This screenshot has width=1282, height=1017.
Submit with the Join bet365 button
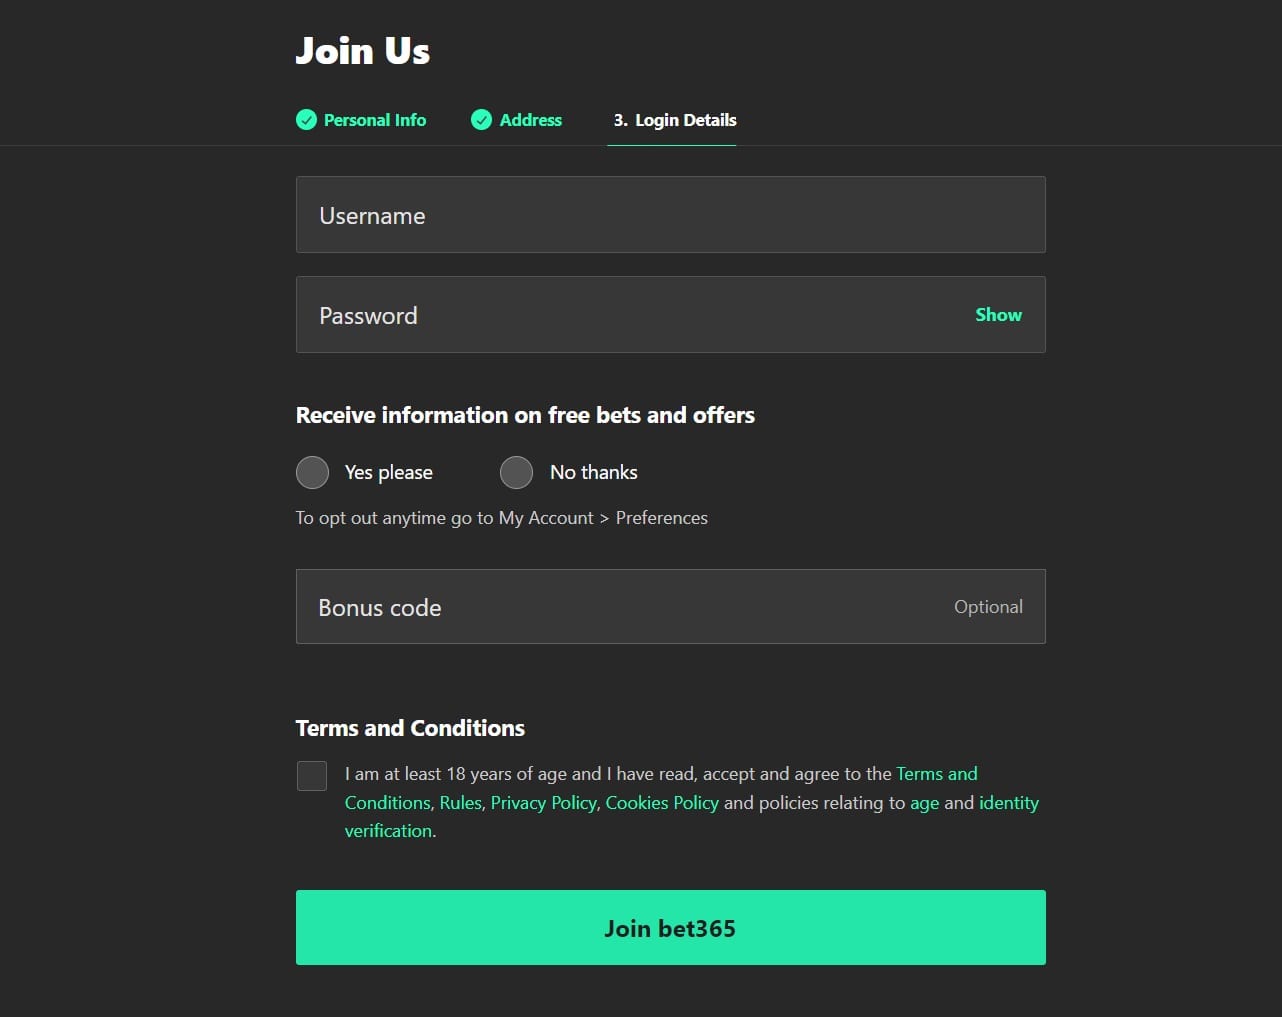click(670, 928)
